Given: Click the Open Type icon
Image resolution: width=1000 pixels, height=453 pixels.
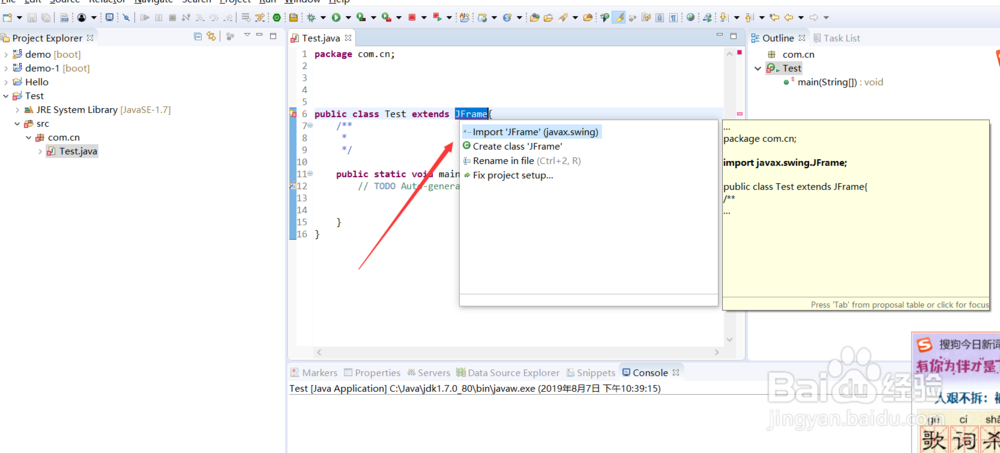Looking at the screenshot, I should point(534,17).
